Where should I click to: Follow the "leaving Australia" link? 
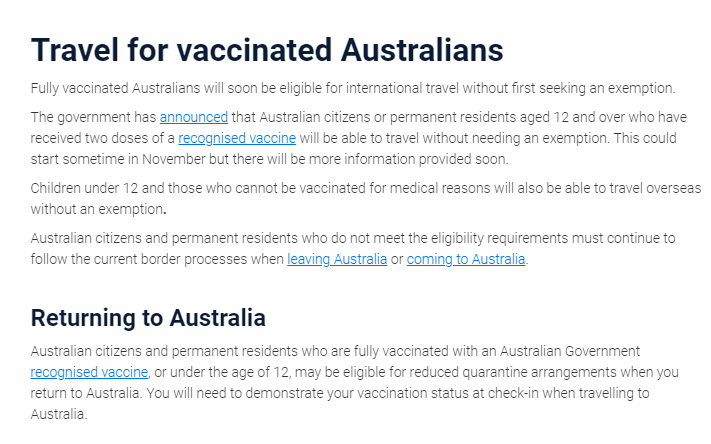(337, 259)
